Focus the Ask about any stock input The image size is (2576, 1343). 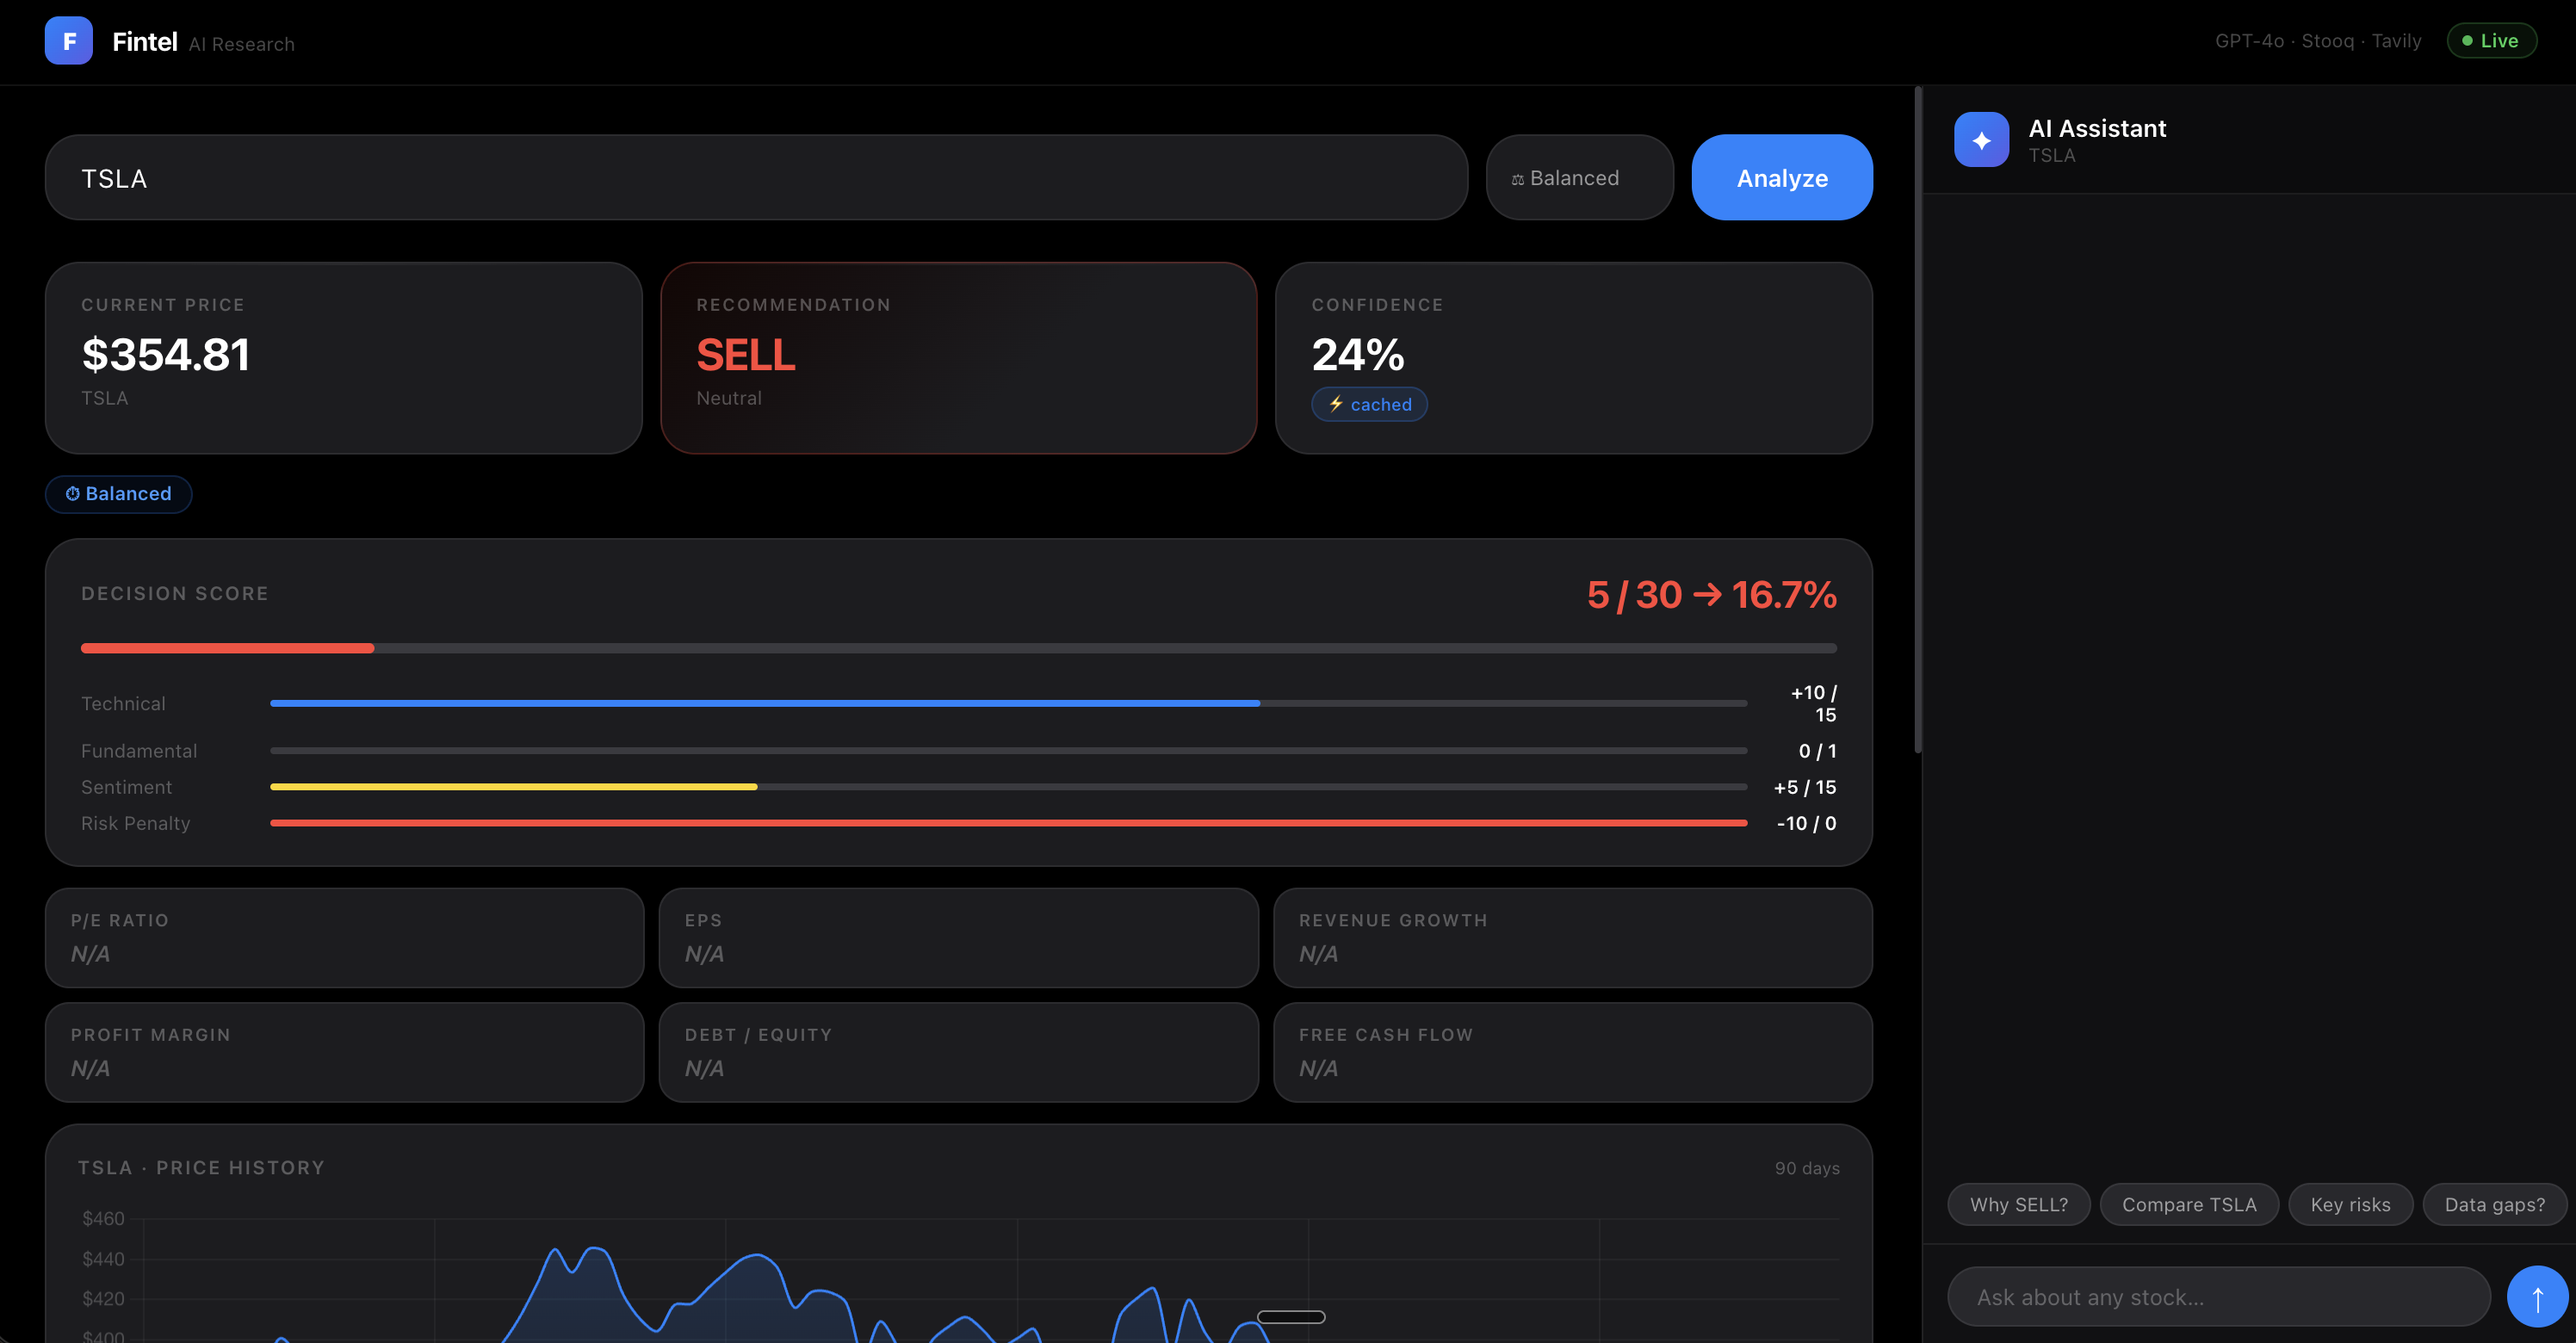coord(2218,1297)
